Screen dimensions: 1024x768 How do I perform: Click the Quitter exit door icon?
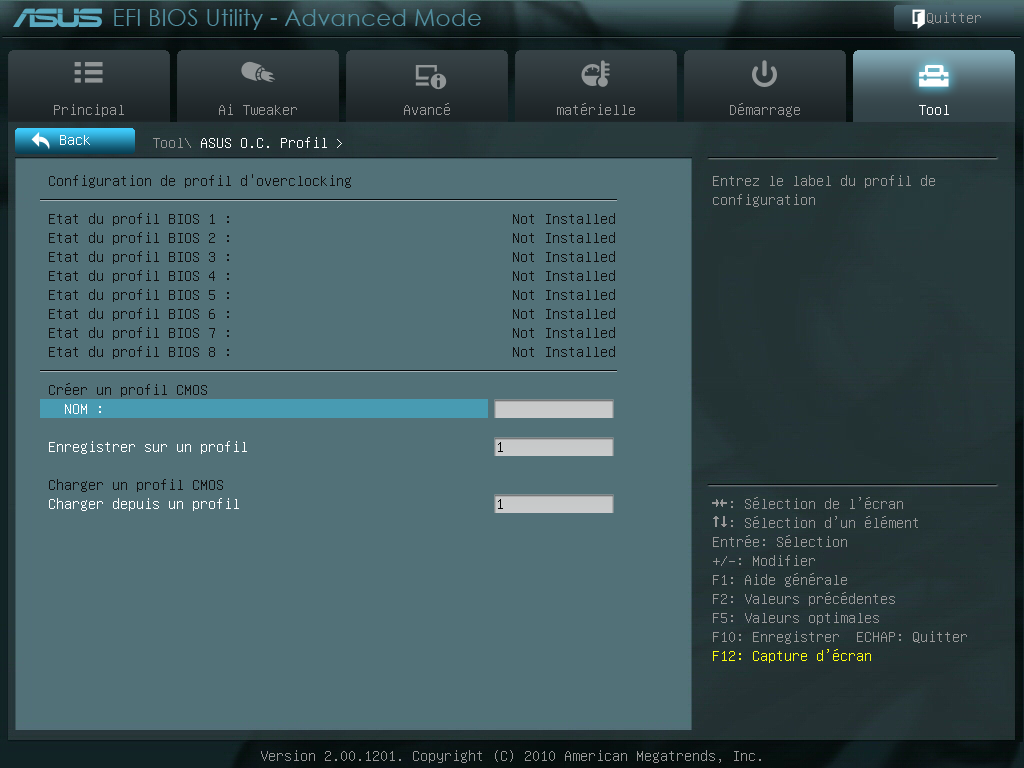point(917,18)
